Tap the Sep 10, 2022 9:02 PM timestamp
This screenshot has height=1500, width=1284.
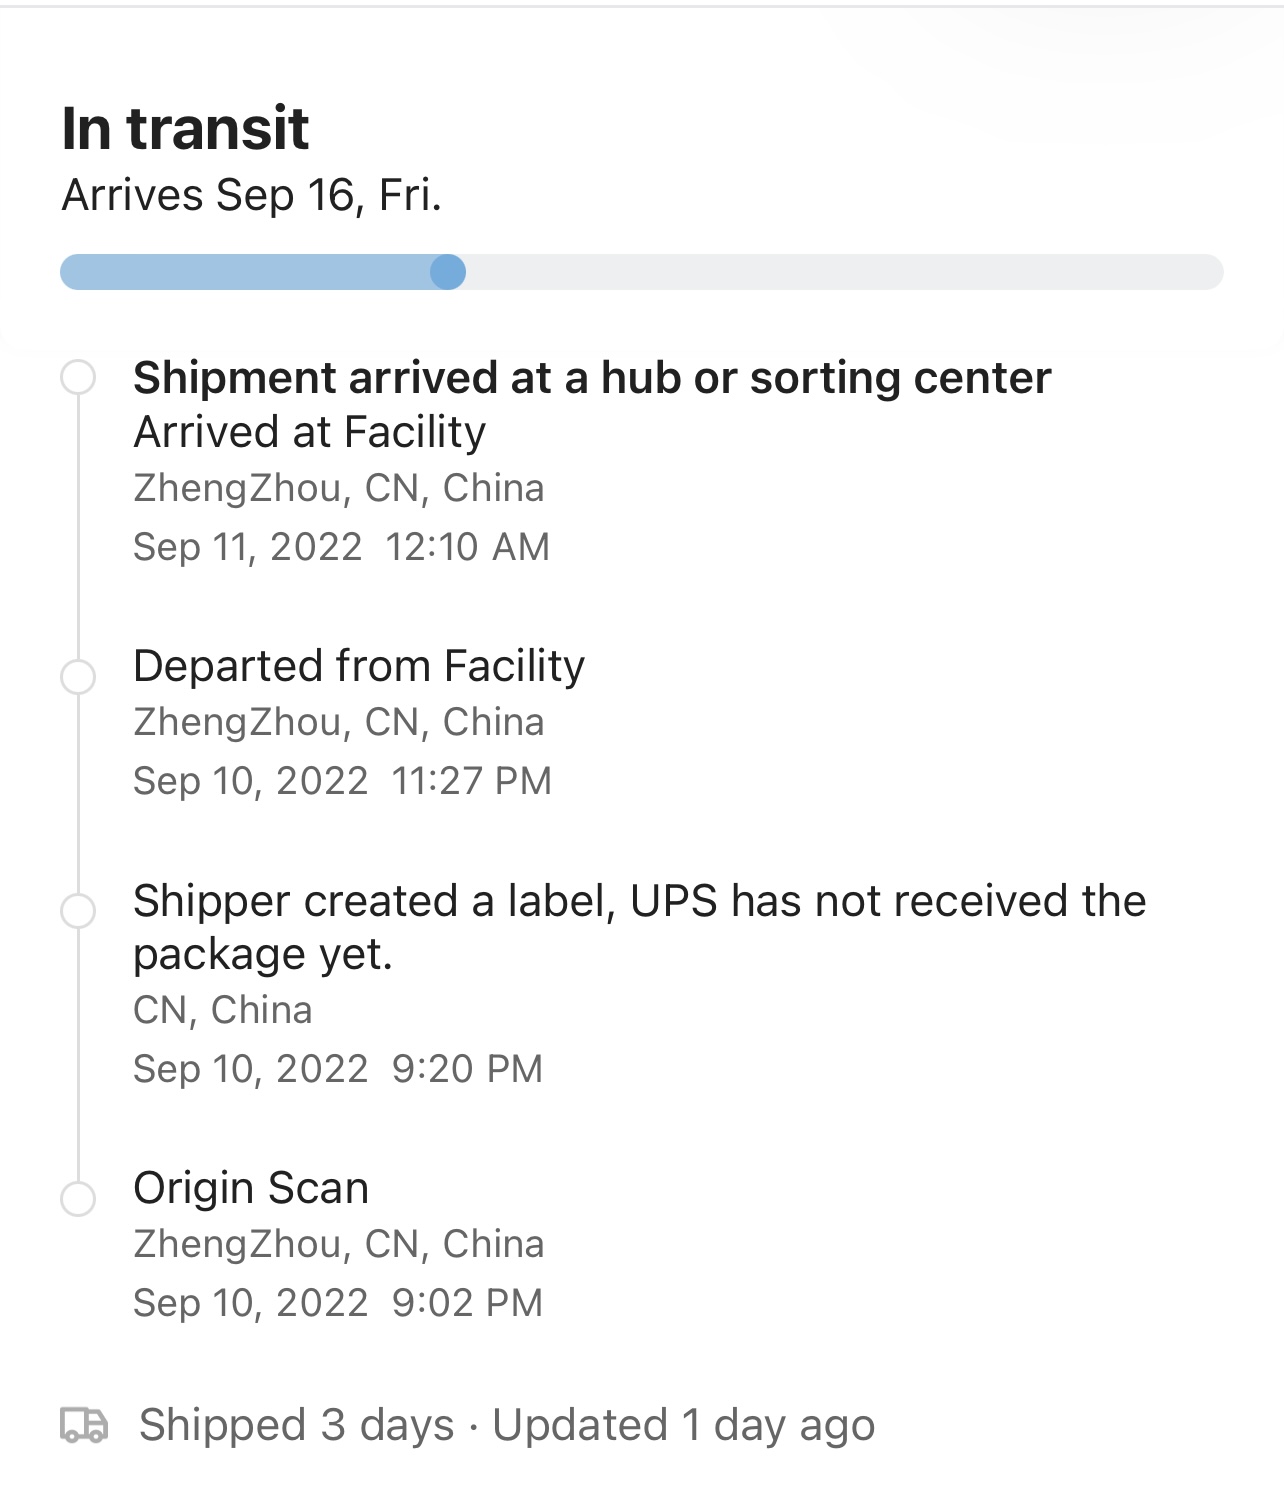coord(338,1303)
